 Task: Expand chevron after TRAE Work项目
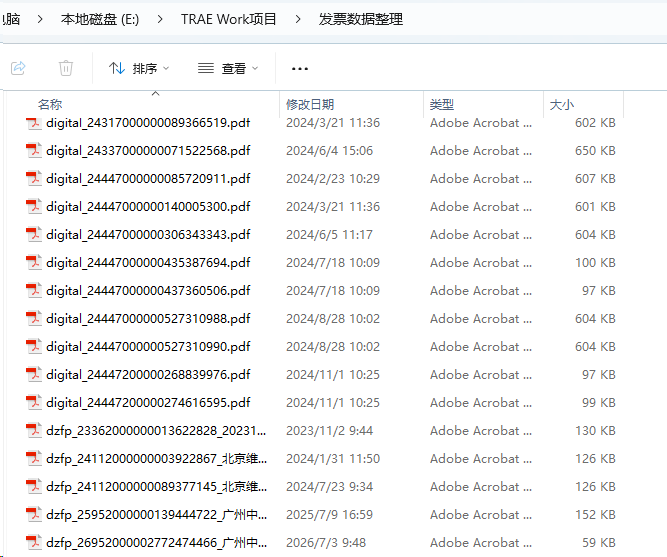tap(298, 19)
